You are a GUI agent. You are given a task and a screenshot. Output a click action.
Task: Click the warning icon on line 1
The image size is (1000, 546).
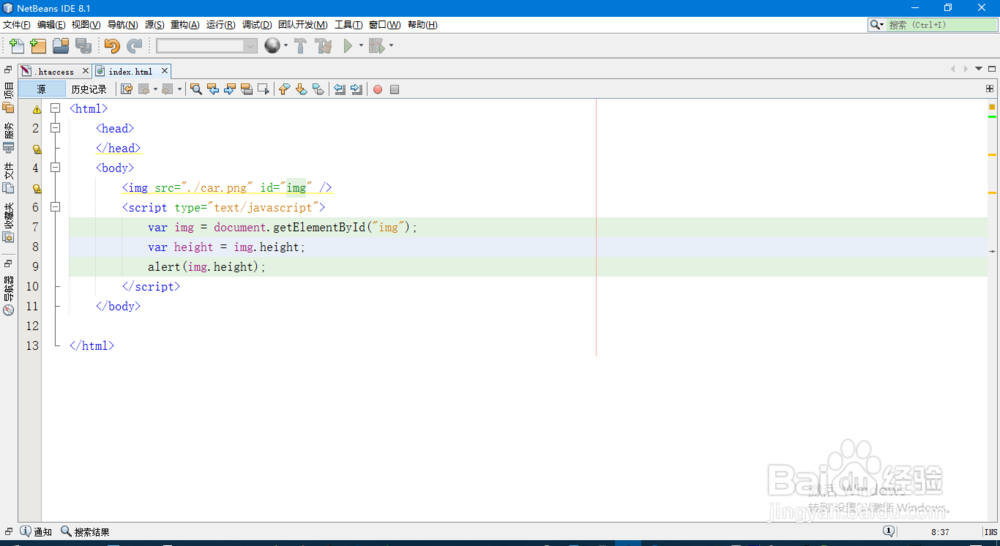coord(37,110)
